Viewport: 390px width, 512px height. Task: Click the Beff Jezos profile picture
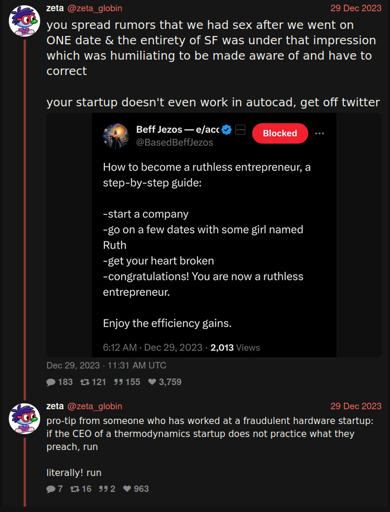[116, 135]
